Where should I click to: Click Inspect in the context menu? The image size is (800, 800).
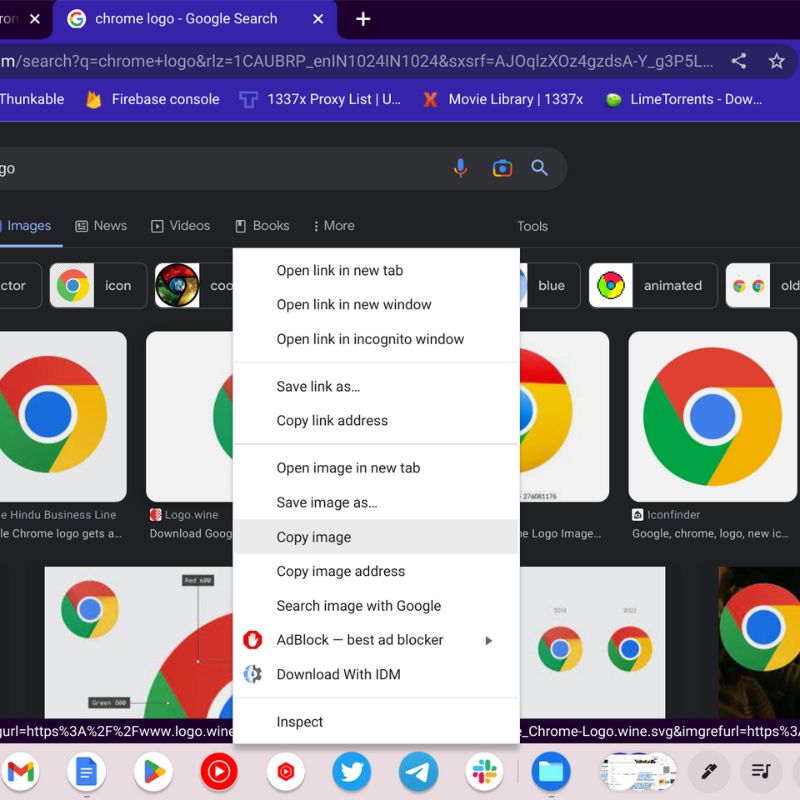pyautogui.click(x=300, y=722)
